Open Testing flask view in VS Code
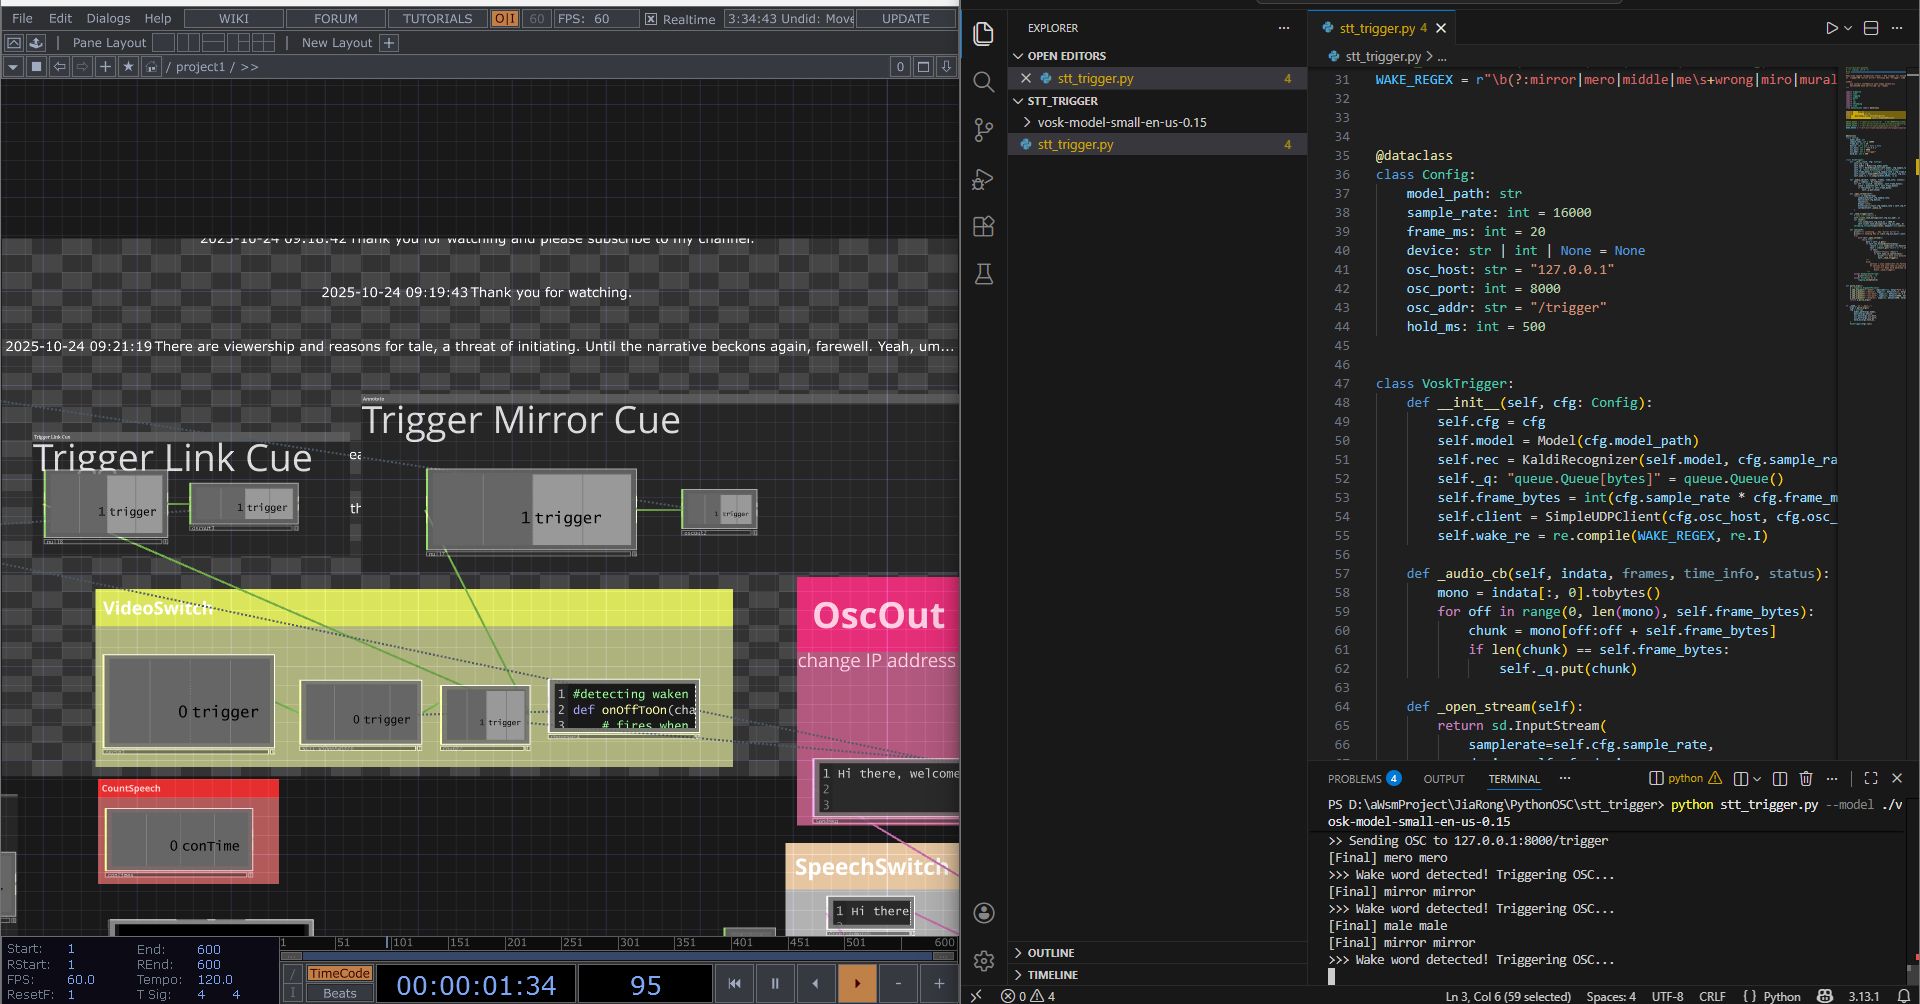The height and width of the screenshot is (1004, 1920). pyautogui.click(x=984, y=274)
